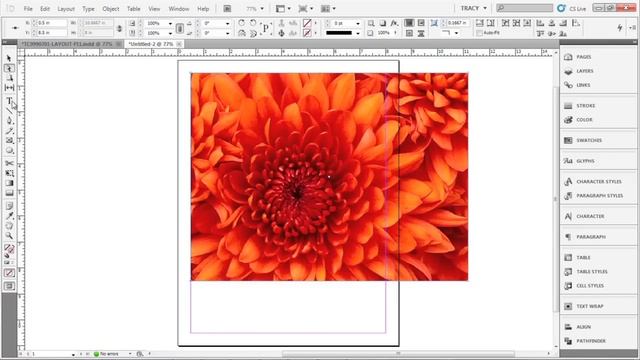640x360 pixels.
Task: Click the Fill and Stroke indicator
Action: coord(9,249)
